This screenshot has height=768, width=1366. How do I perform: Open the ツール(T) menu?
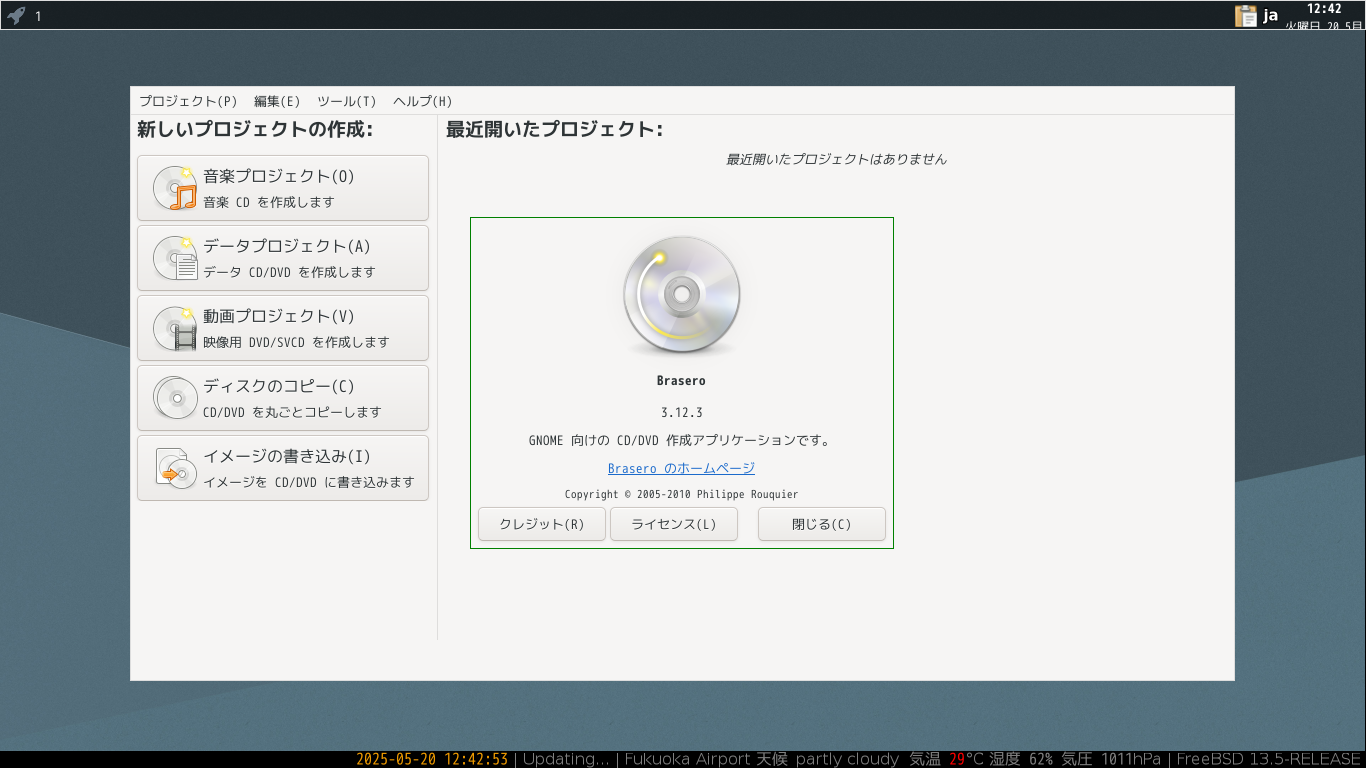coord(347,101)
